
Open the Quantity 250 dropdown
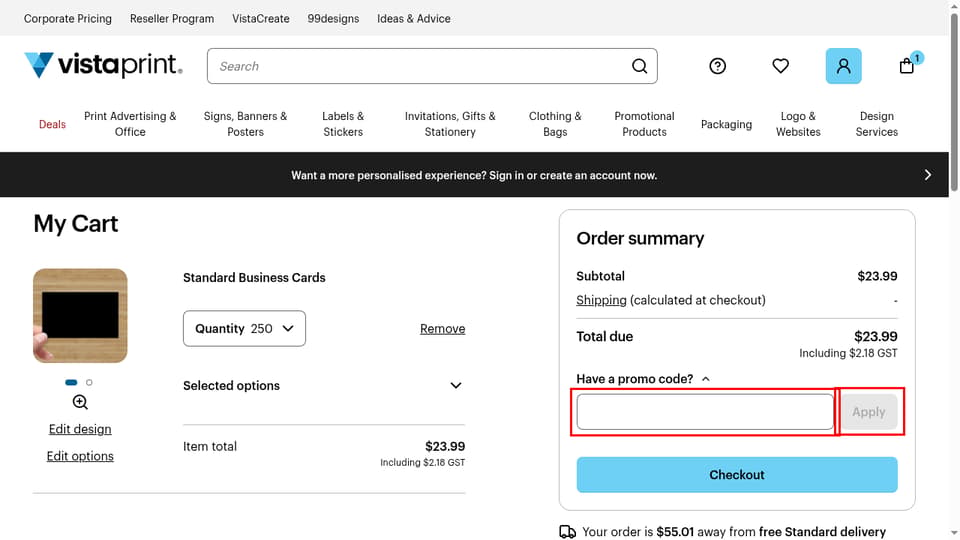pos(244,329)
